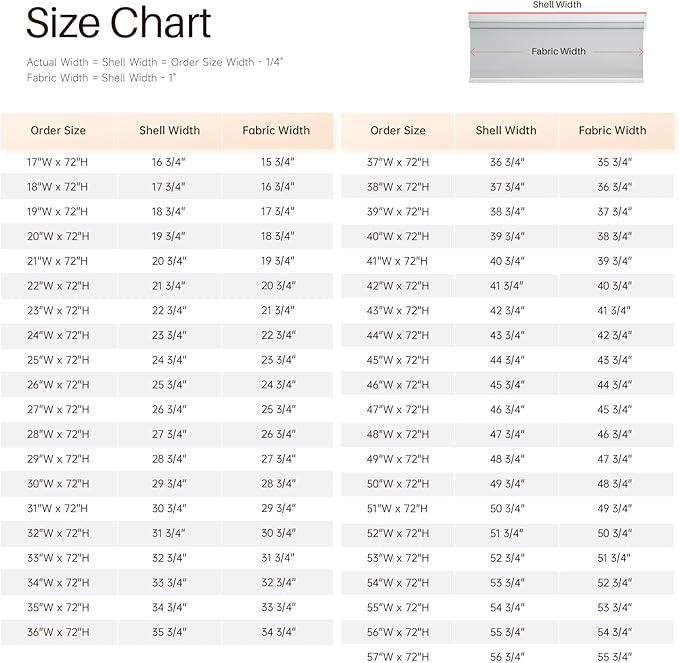679x663 pixels.
Task: Select fabric width value 15 3/4"
Action: pyautogui.click(x=278, y=162)
